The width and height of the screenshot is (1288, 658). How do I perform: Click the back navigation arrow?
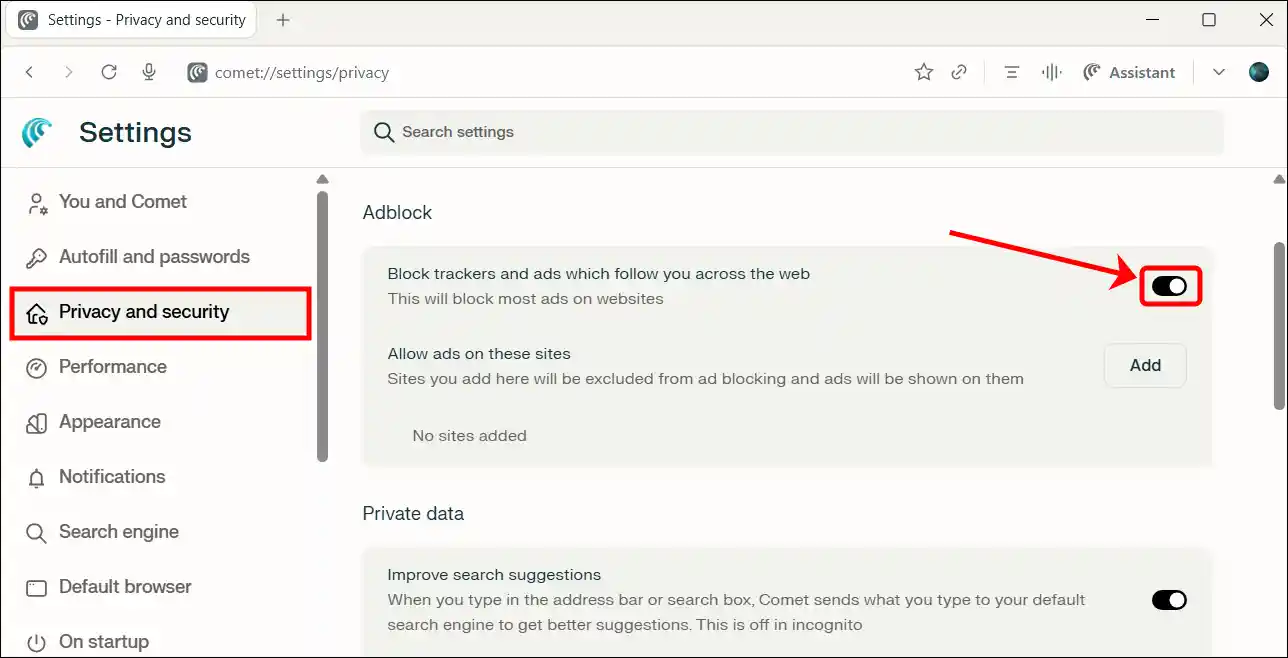(x=30, y=72)
